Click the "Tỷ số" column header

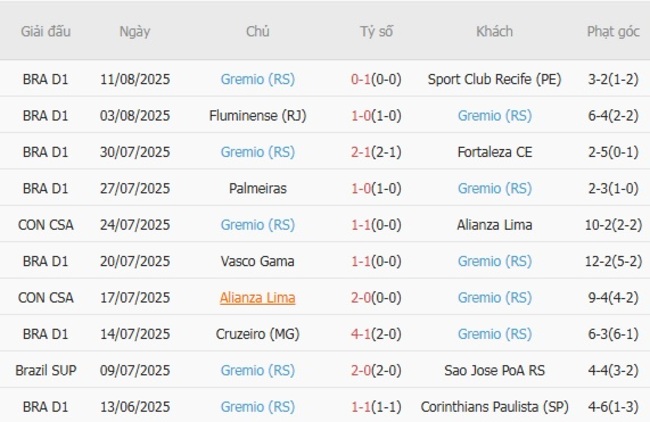(376, 31)
